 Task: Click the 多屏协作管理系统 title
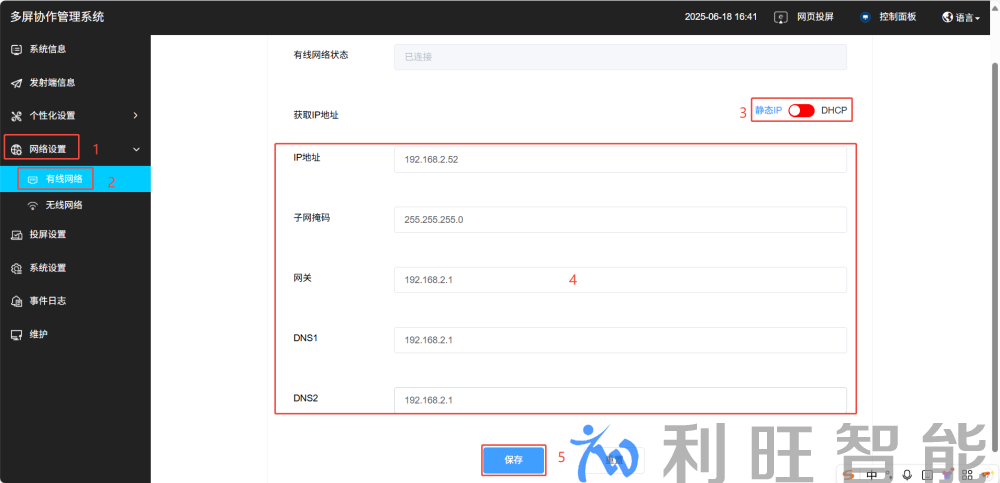[x=57, y=17]
